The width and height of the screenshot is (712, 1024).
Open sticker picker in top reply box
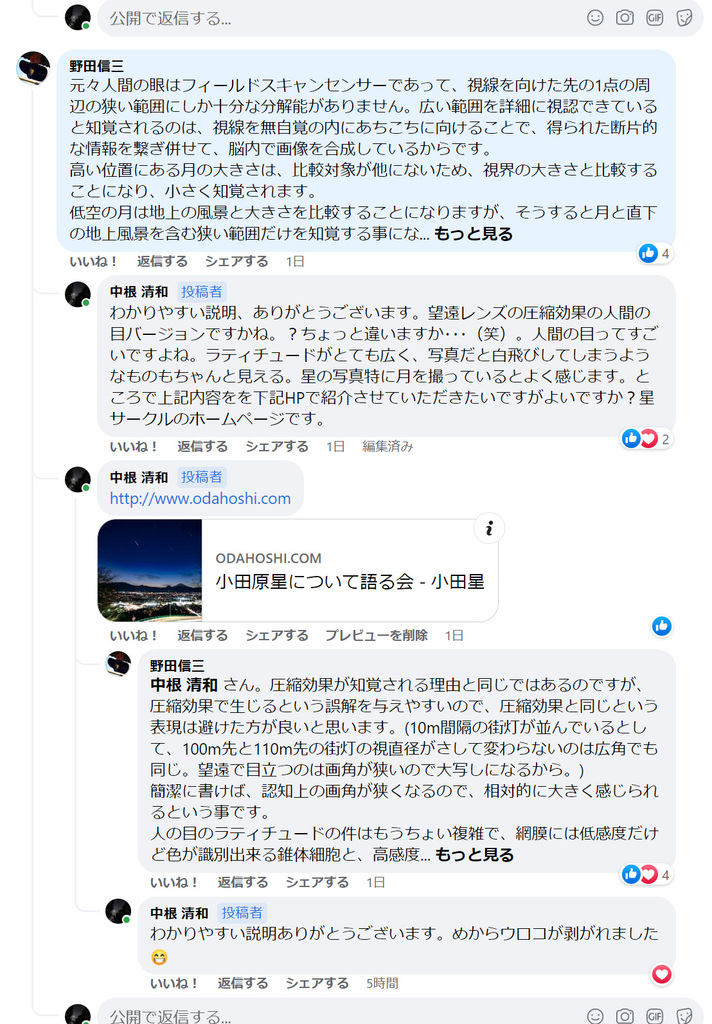point(684,18)
